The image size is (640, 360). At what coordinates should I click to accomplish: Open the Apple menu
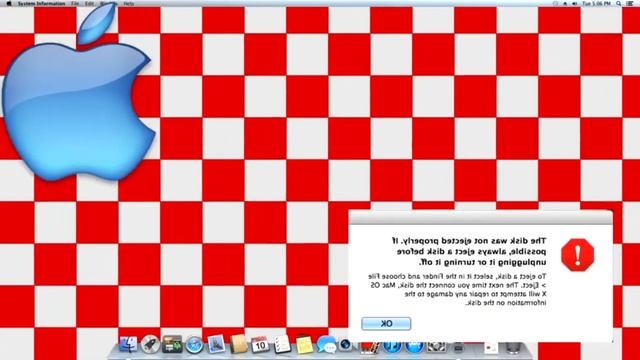click(9, 3)
